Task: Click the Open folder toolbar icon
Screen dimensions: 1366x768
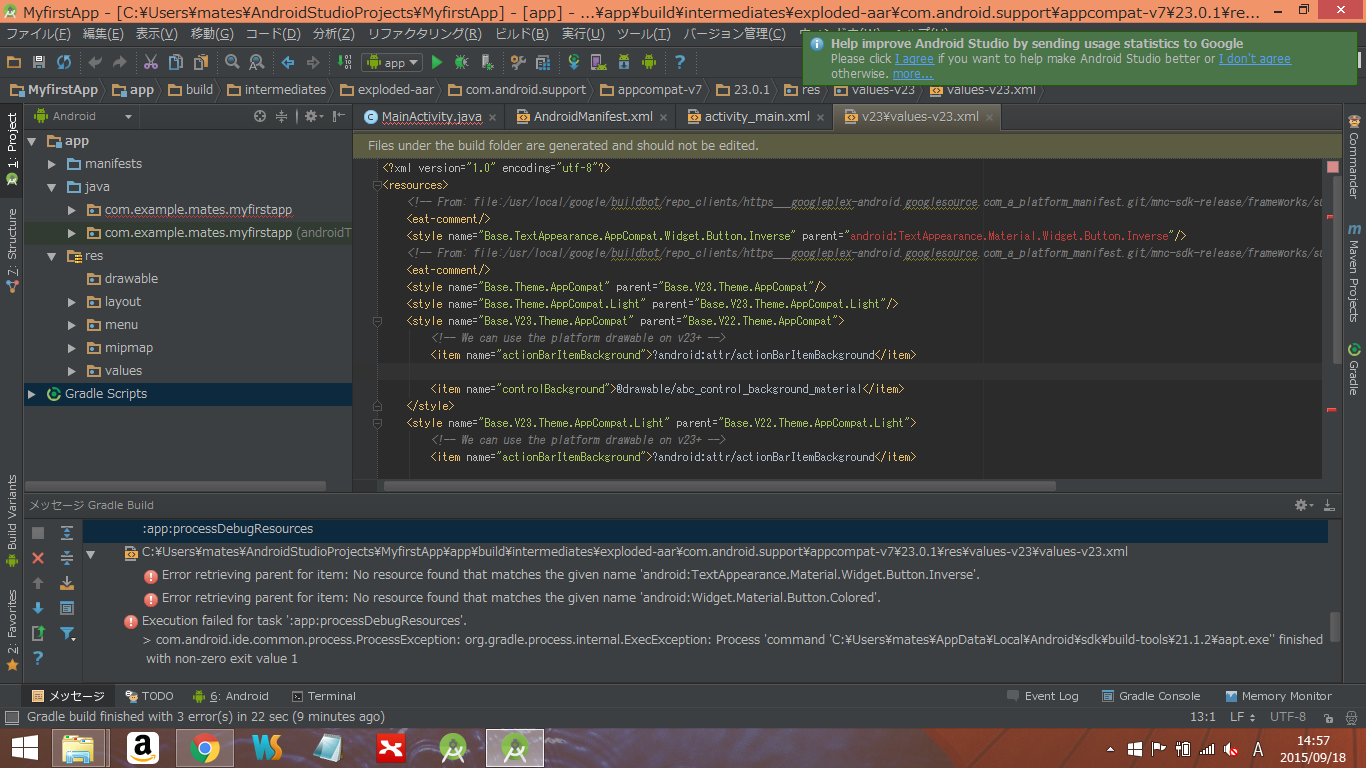Action: coord(14,62)
